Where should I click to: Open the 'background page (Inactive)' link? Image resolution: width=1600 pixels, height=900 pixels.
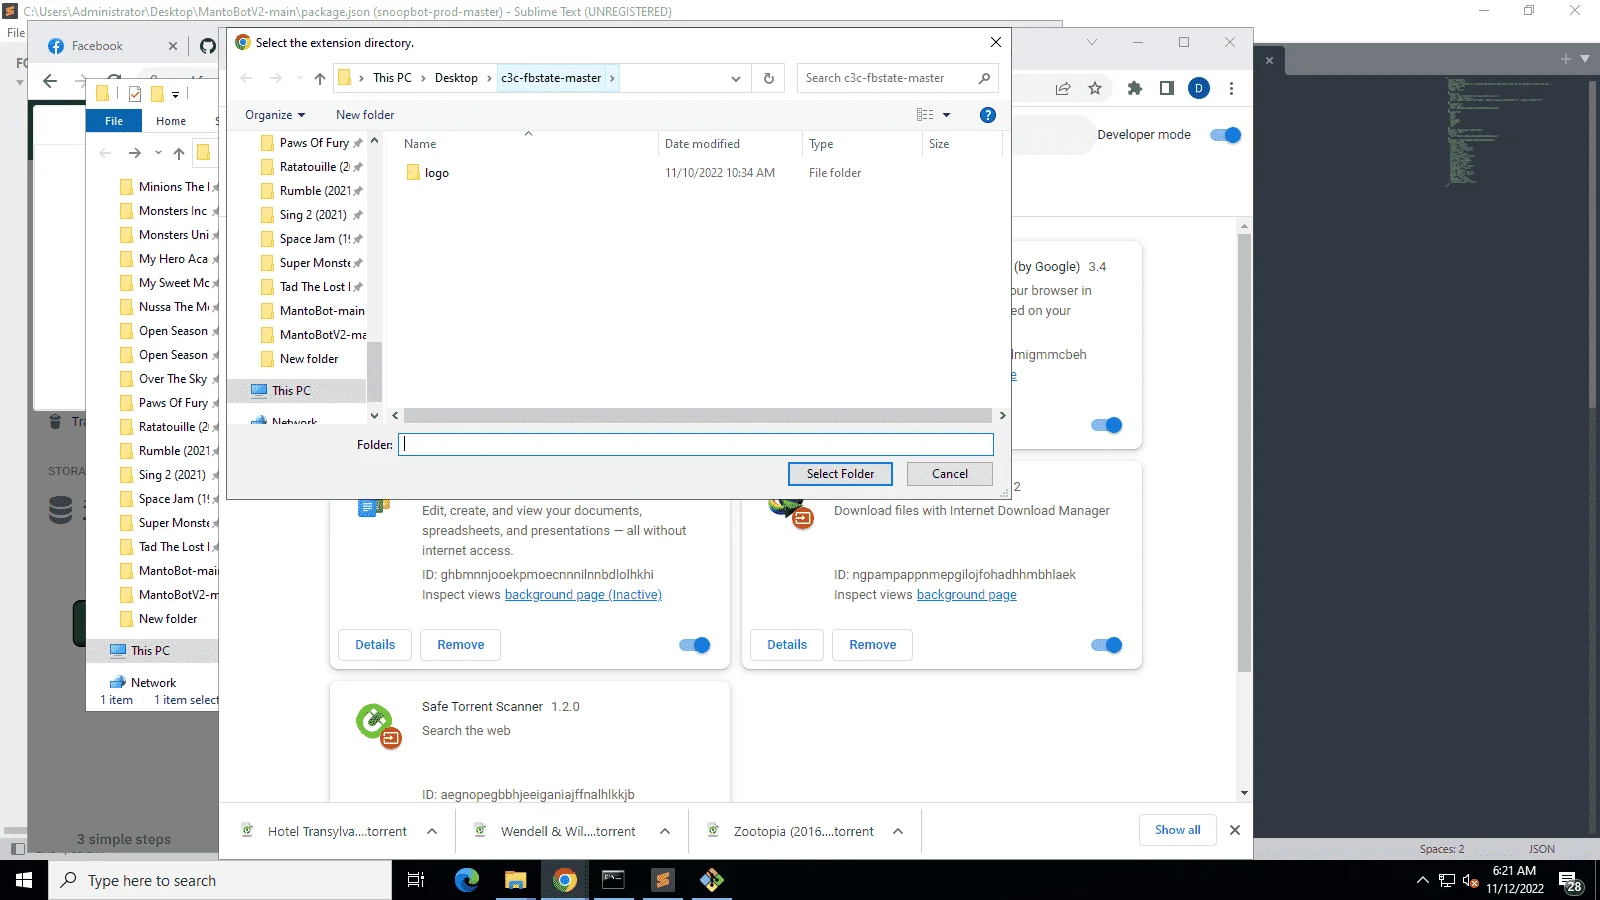point(583,595)
